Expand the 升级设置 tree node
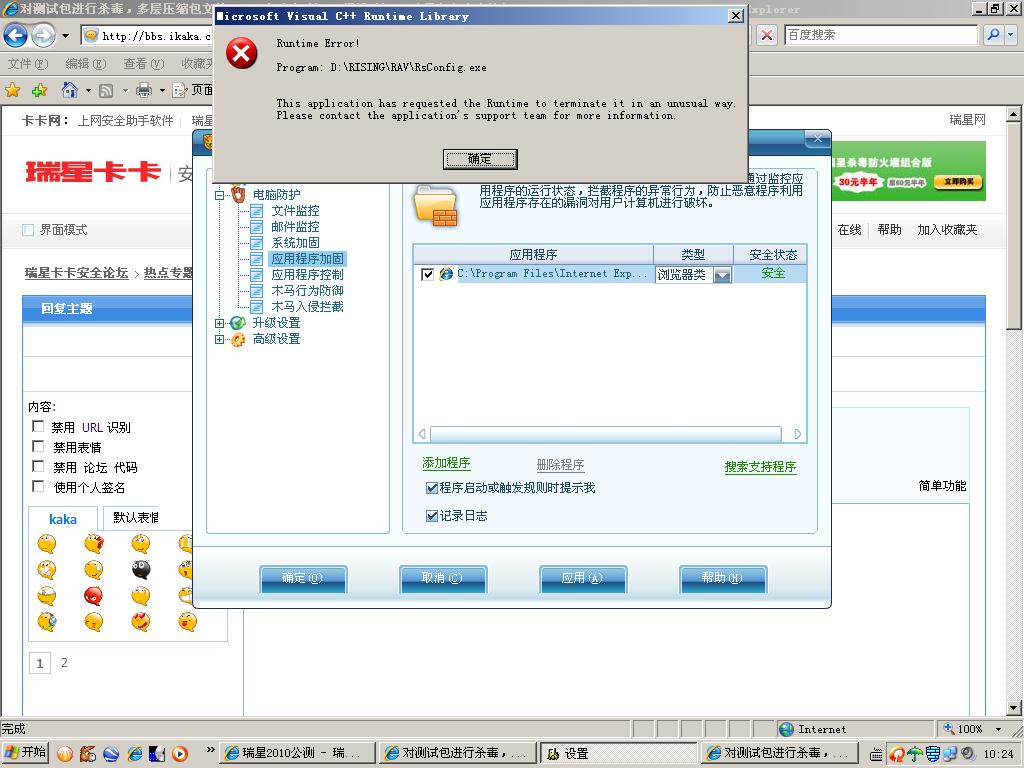 220,323
